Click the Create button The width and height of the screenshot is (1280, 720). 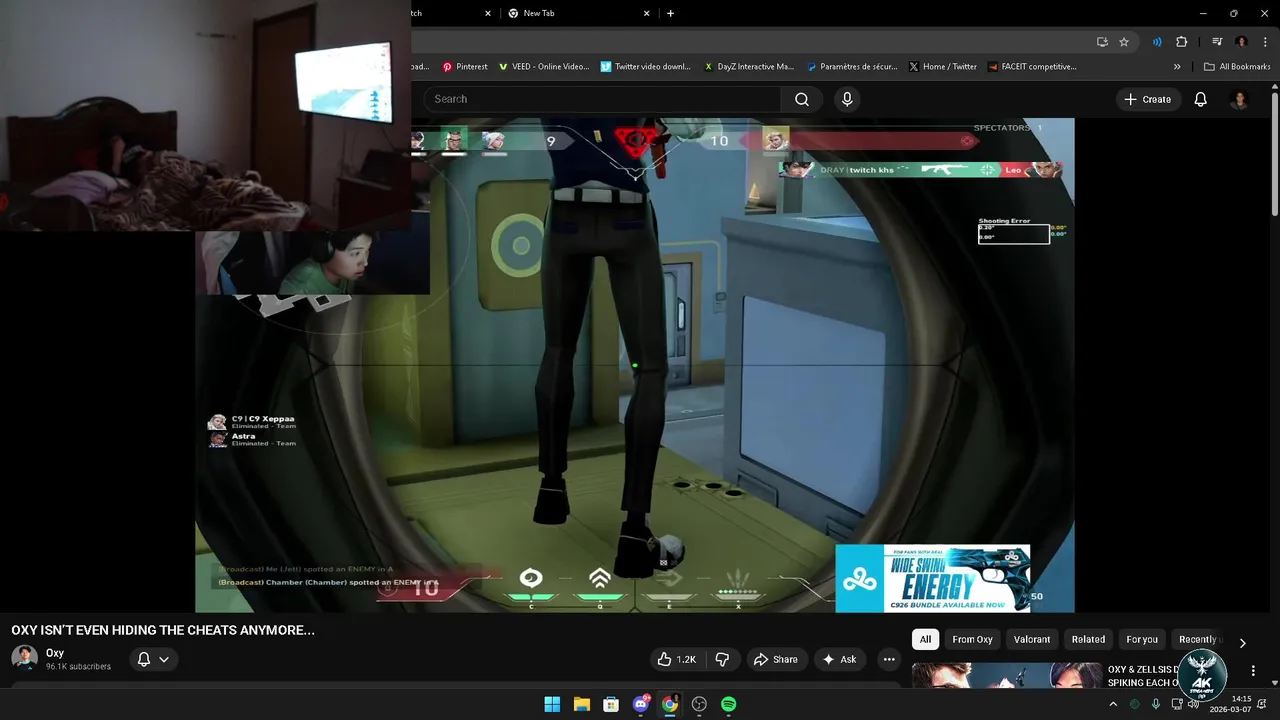[x=1148, y=99]
